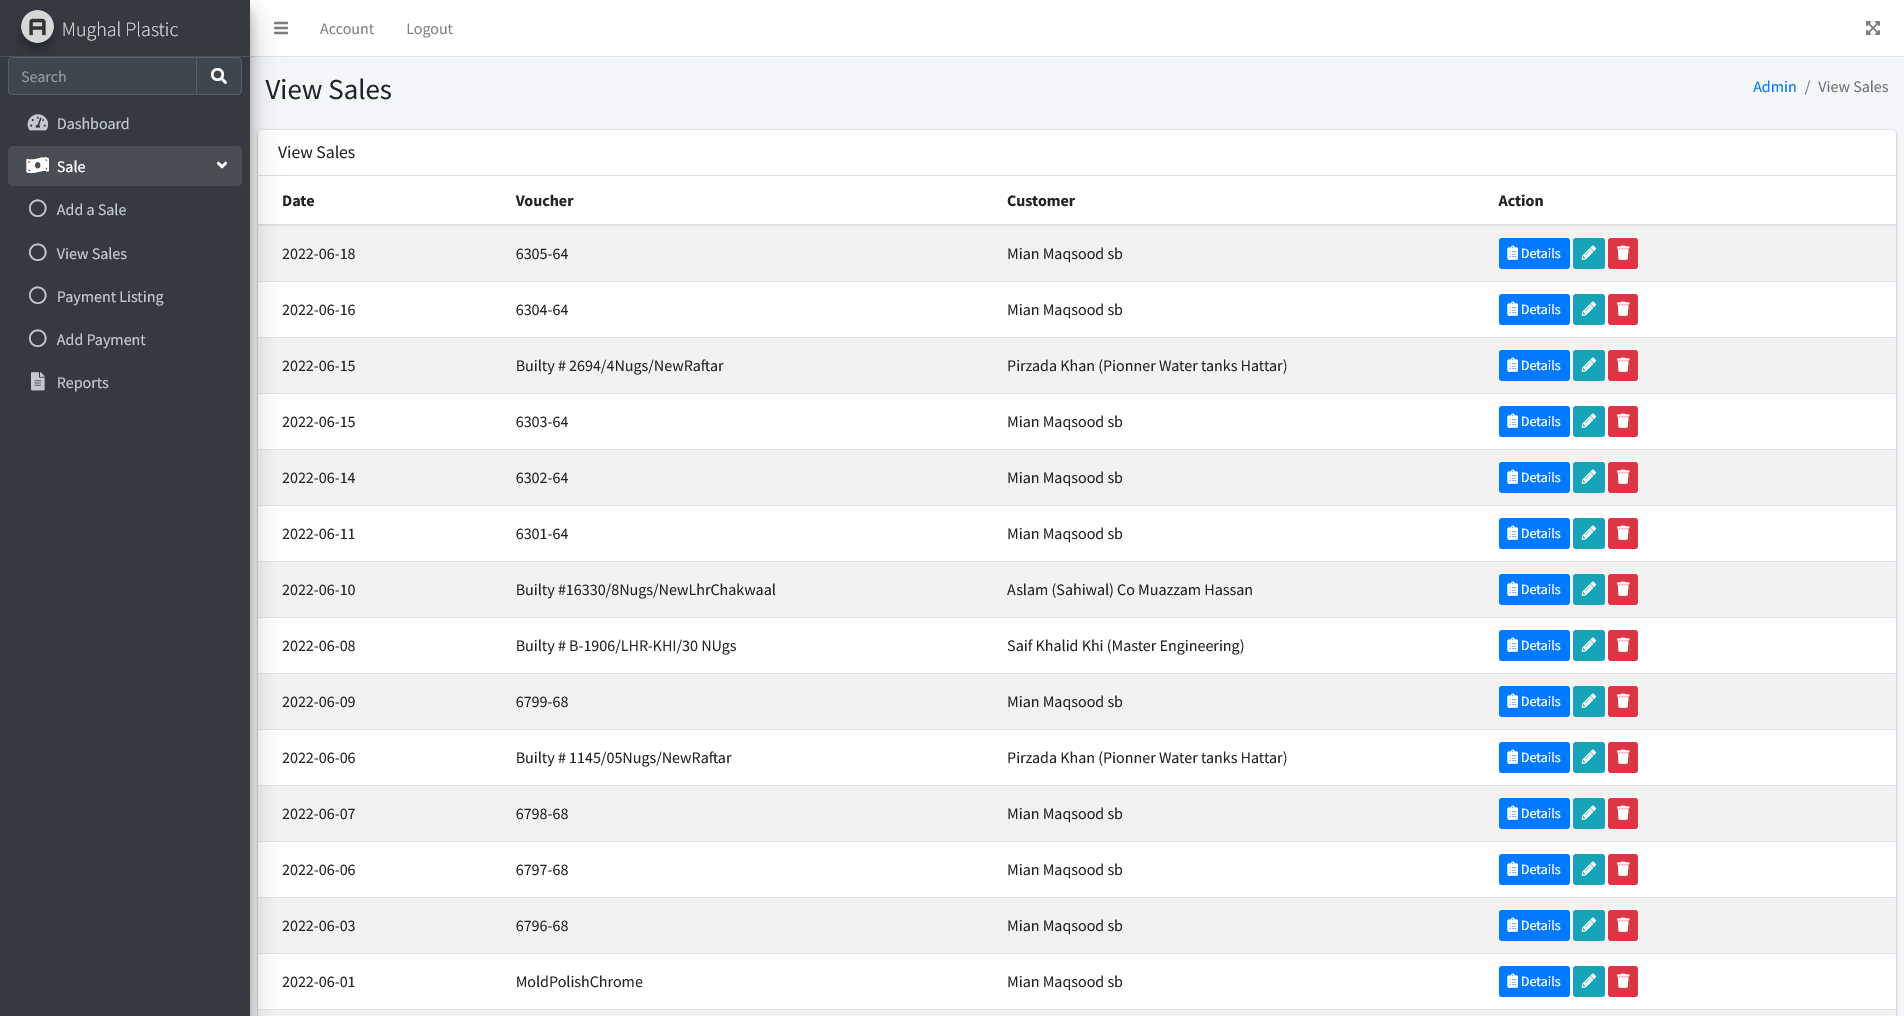This screenshot has width=1904, height=1016.
Task: Collapse the Sale menu chevron
Action: pos(222,166)
